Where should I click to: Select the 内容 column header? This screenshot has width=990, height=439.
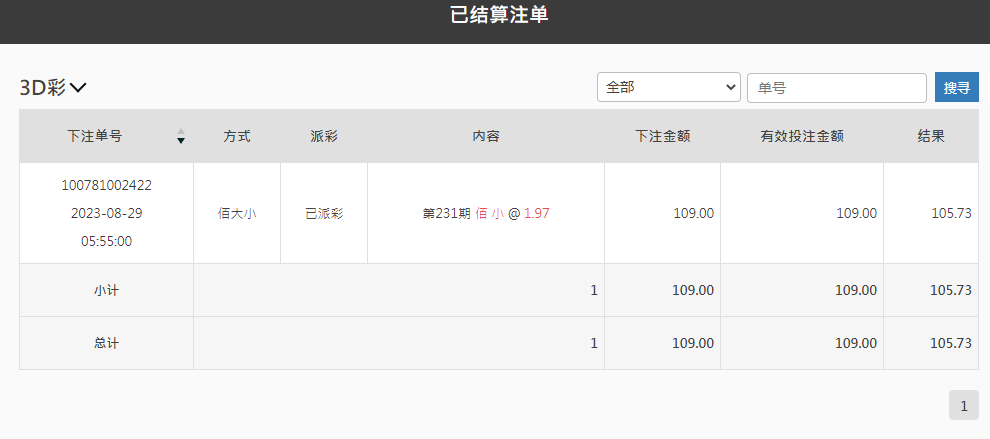tap(486, 136)
